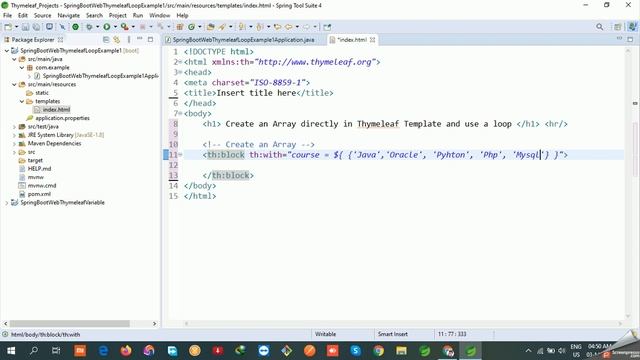Viewport: 640px width, 360px height.
Task: Open the perspective switcher icon
Action: pos(618,27)
